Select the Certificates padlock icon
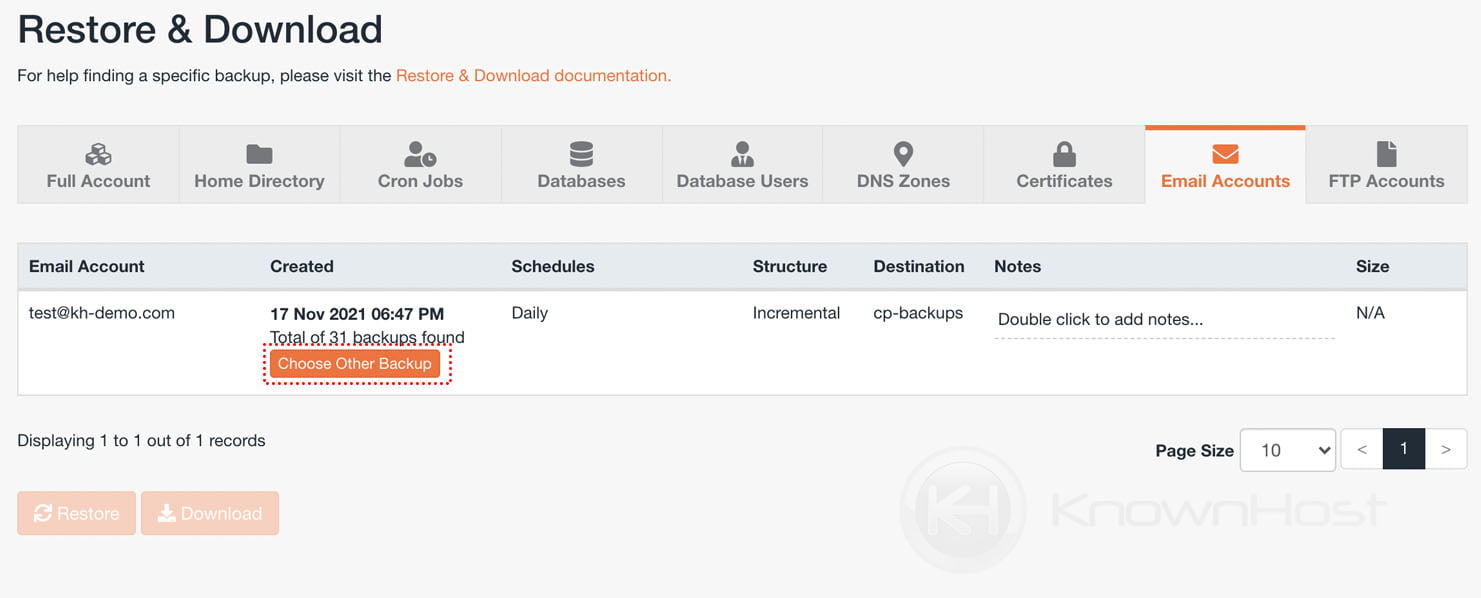 coord(1063,152)
